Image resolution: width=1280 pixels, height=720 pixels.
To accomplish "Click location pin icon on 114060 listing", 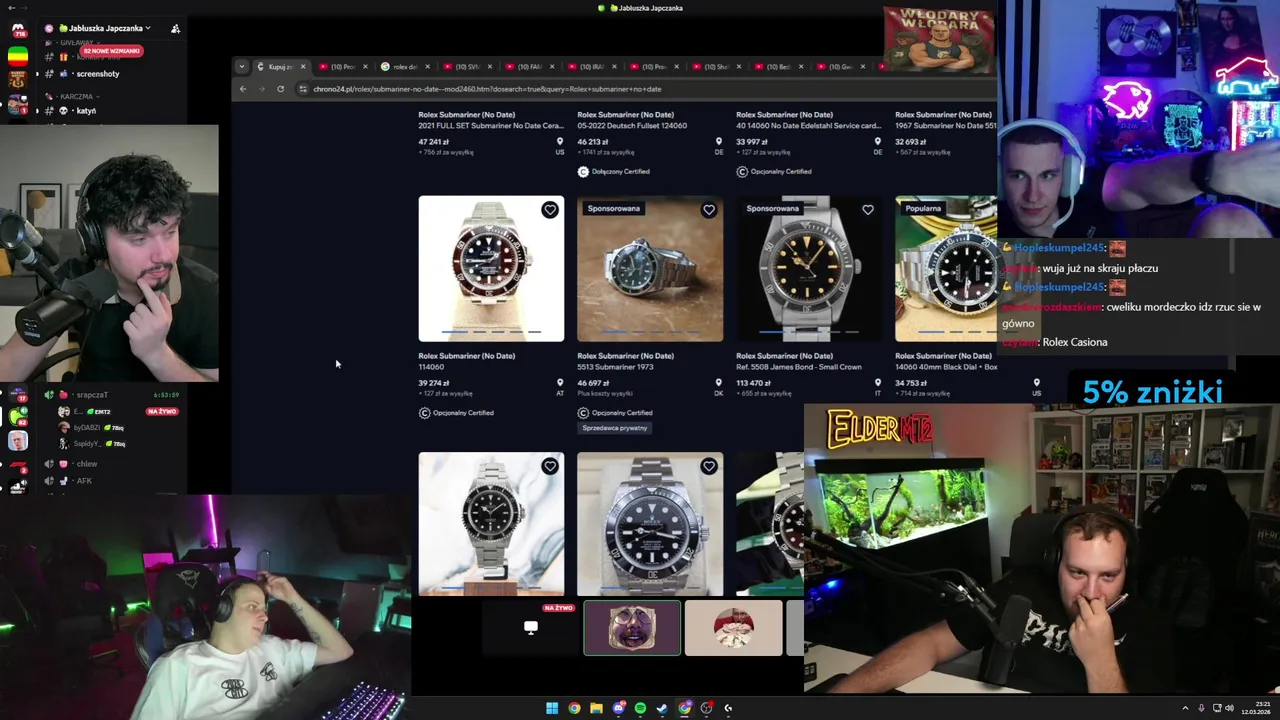I will pyautogui.click(x=560, y=383).
